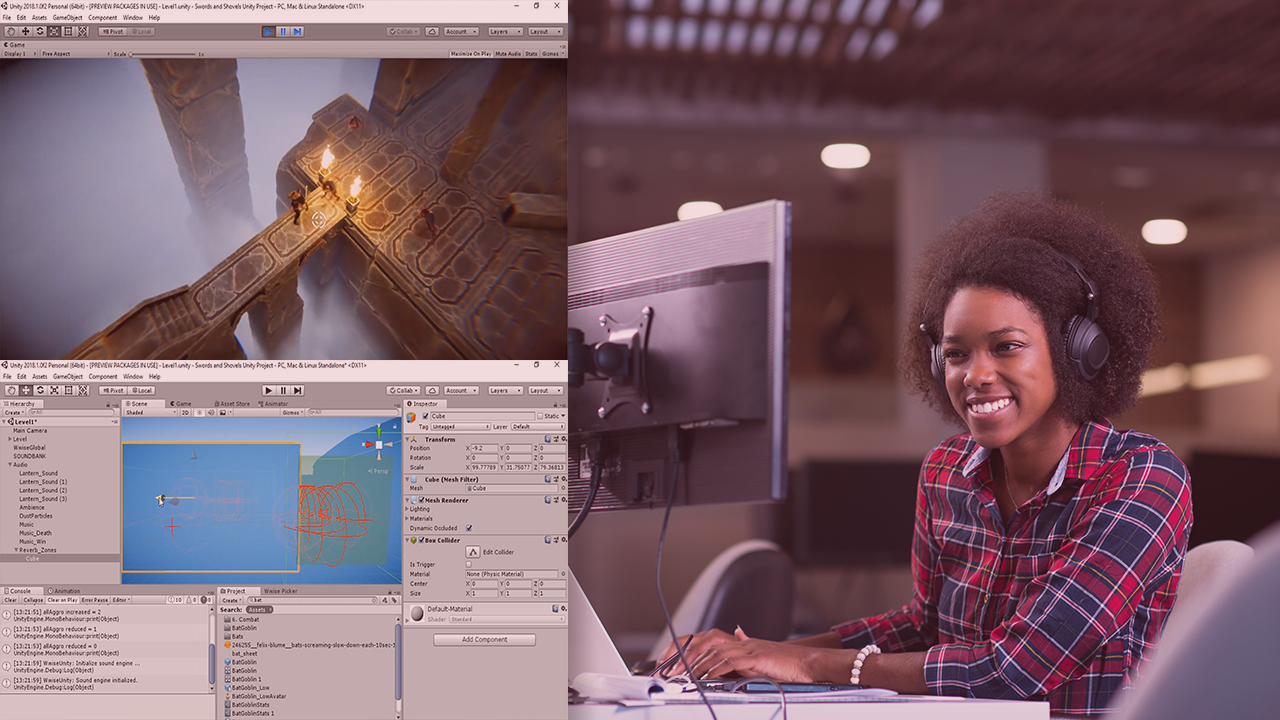Click the Default-Material sphere preview
This screenshot has width=1280, height=720.
tap(417, 613)
